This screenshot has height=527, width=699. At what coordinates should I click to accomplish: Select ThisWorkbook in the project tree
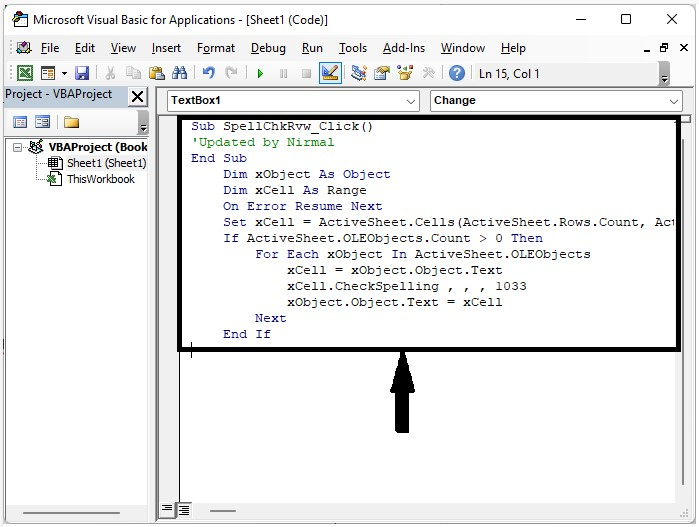(100, 179)
